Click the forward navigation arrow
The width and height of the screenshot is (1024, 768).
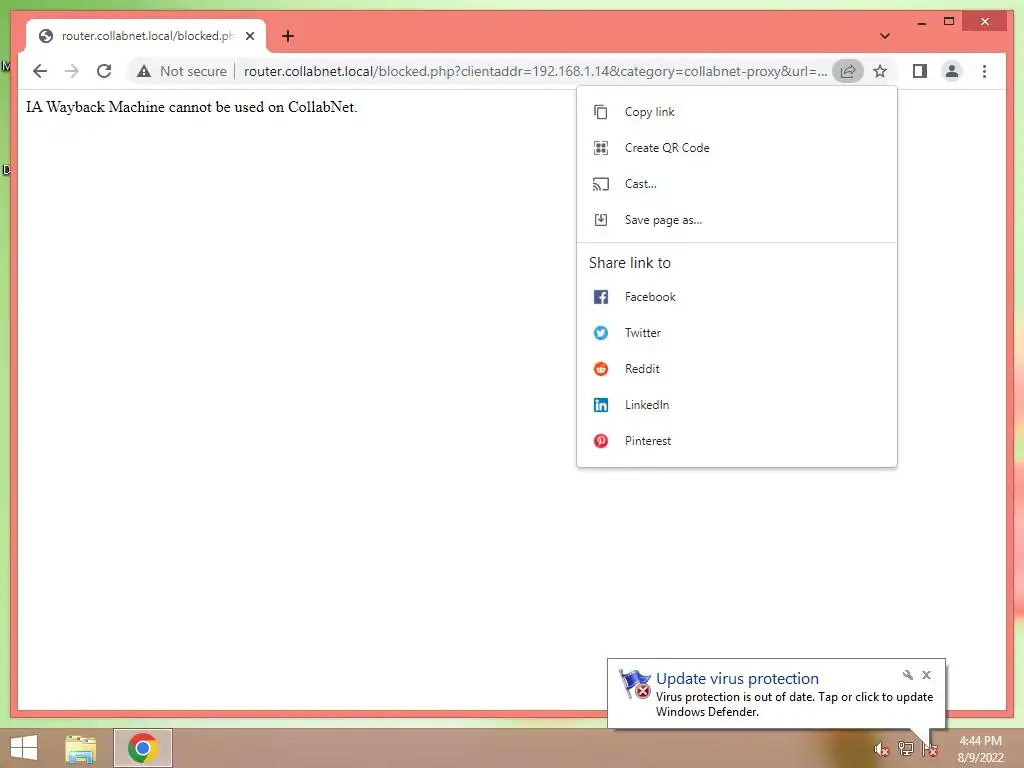coord(72,71)
